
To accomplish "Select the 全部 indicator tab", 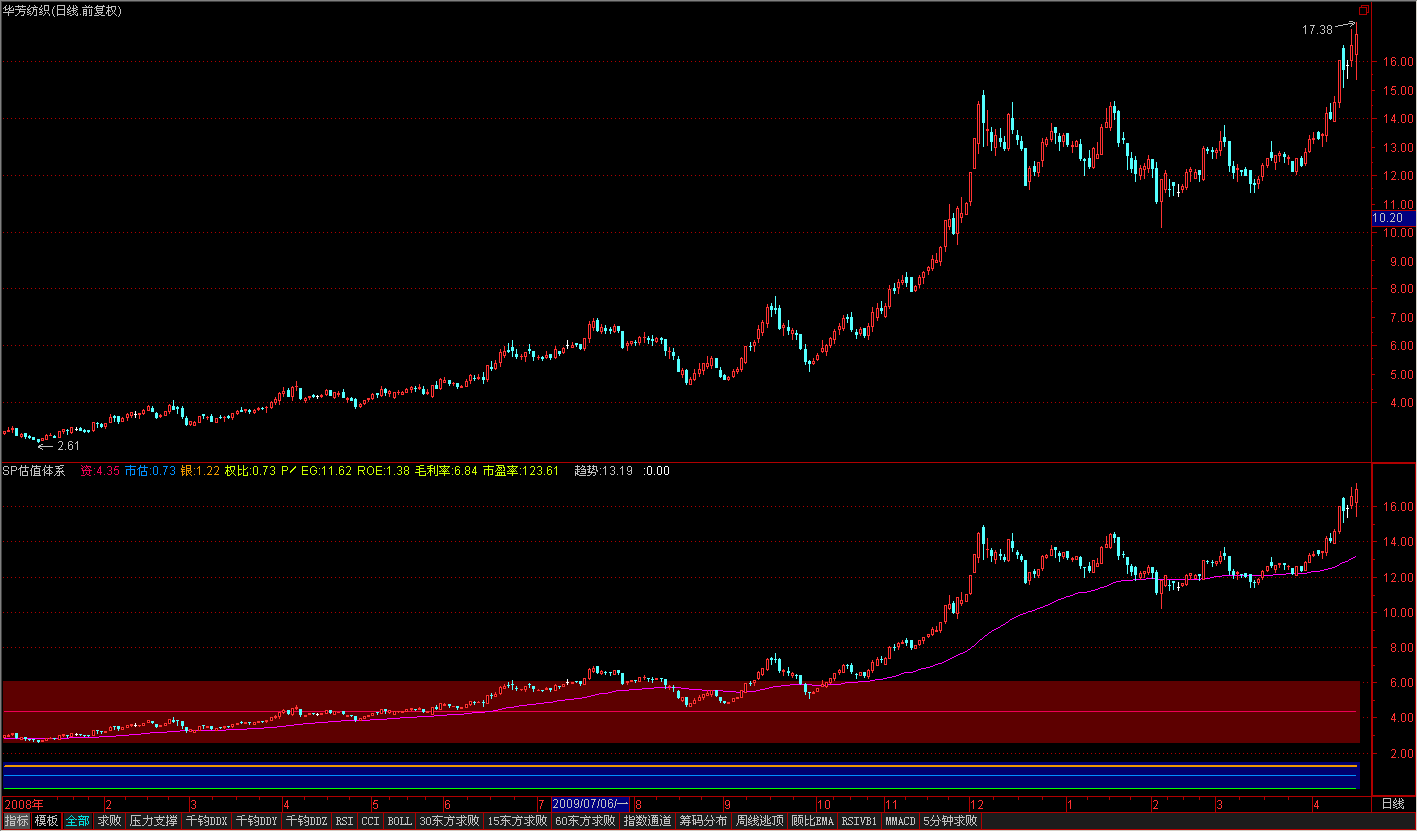I will [78, 821].
